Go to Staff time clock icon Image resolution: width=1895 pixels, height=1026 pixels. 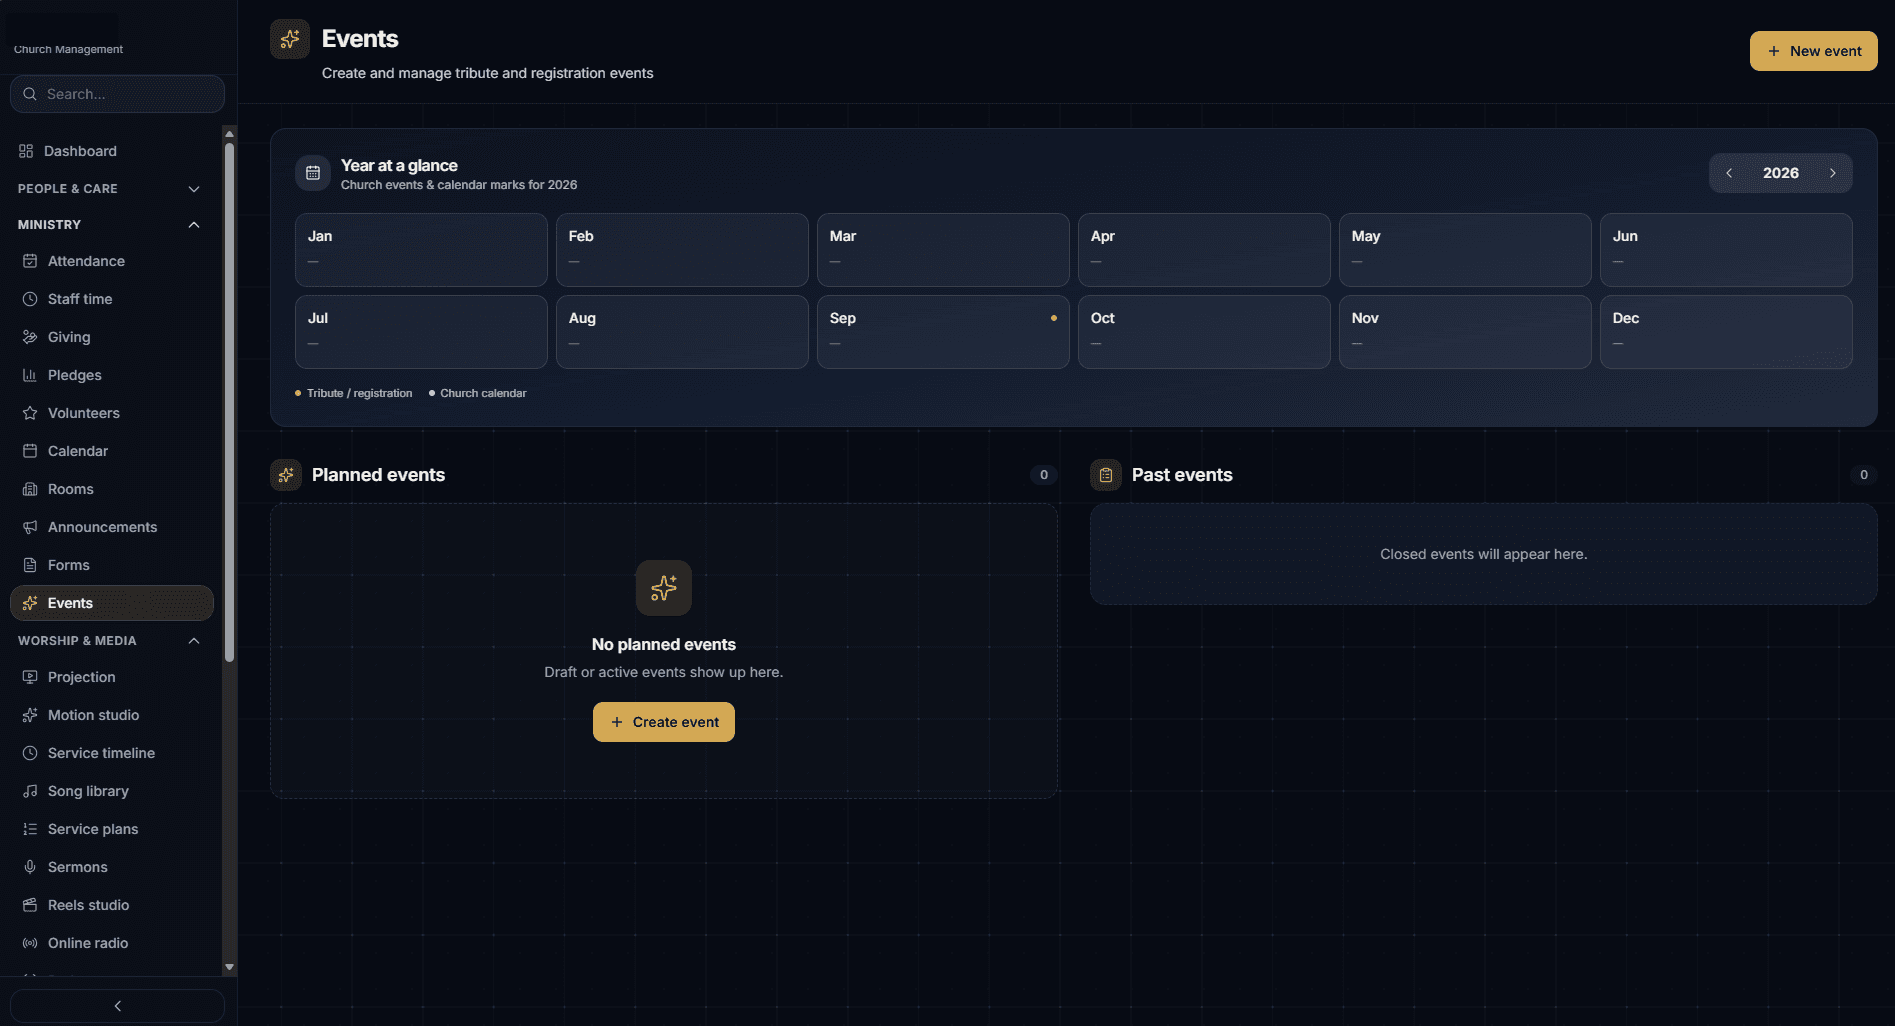30,299
